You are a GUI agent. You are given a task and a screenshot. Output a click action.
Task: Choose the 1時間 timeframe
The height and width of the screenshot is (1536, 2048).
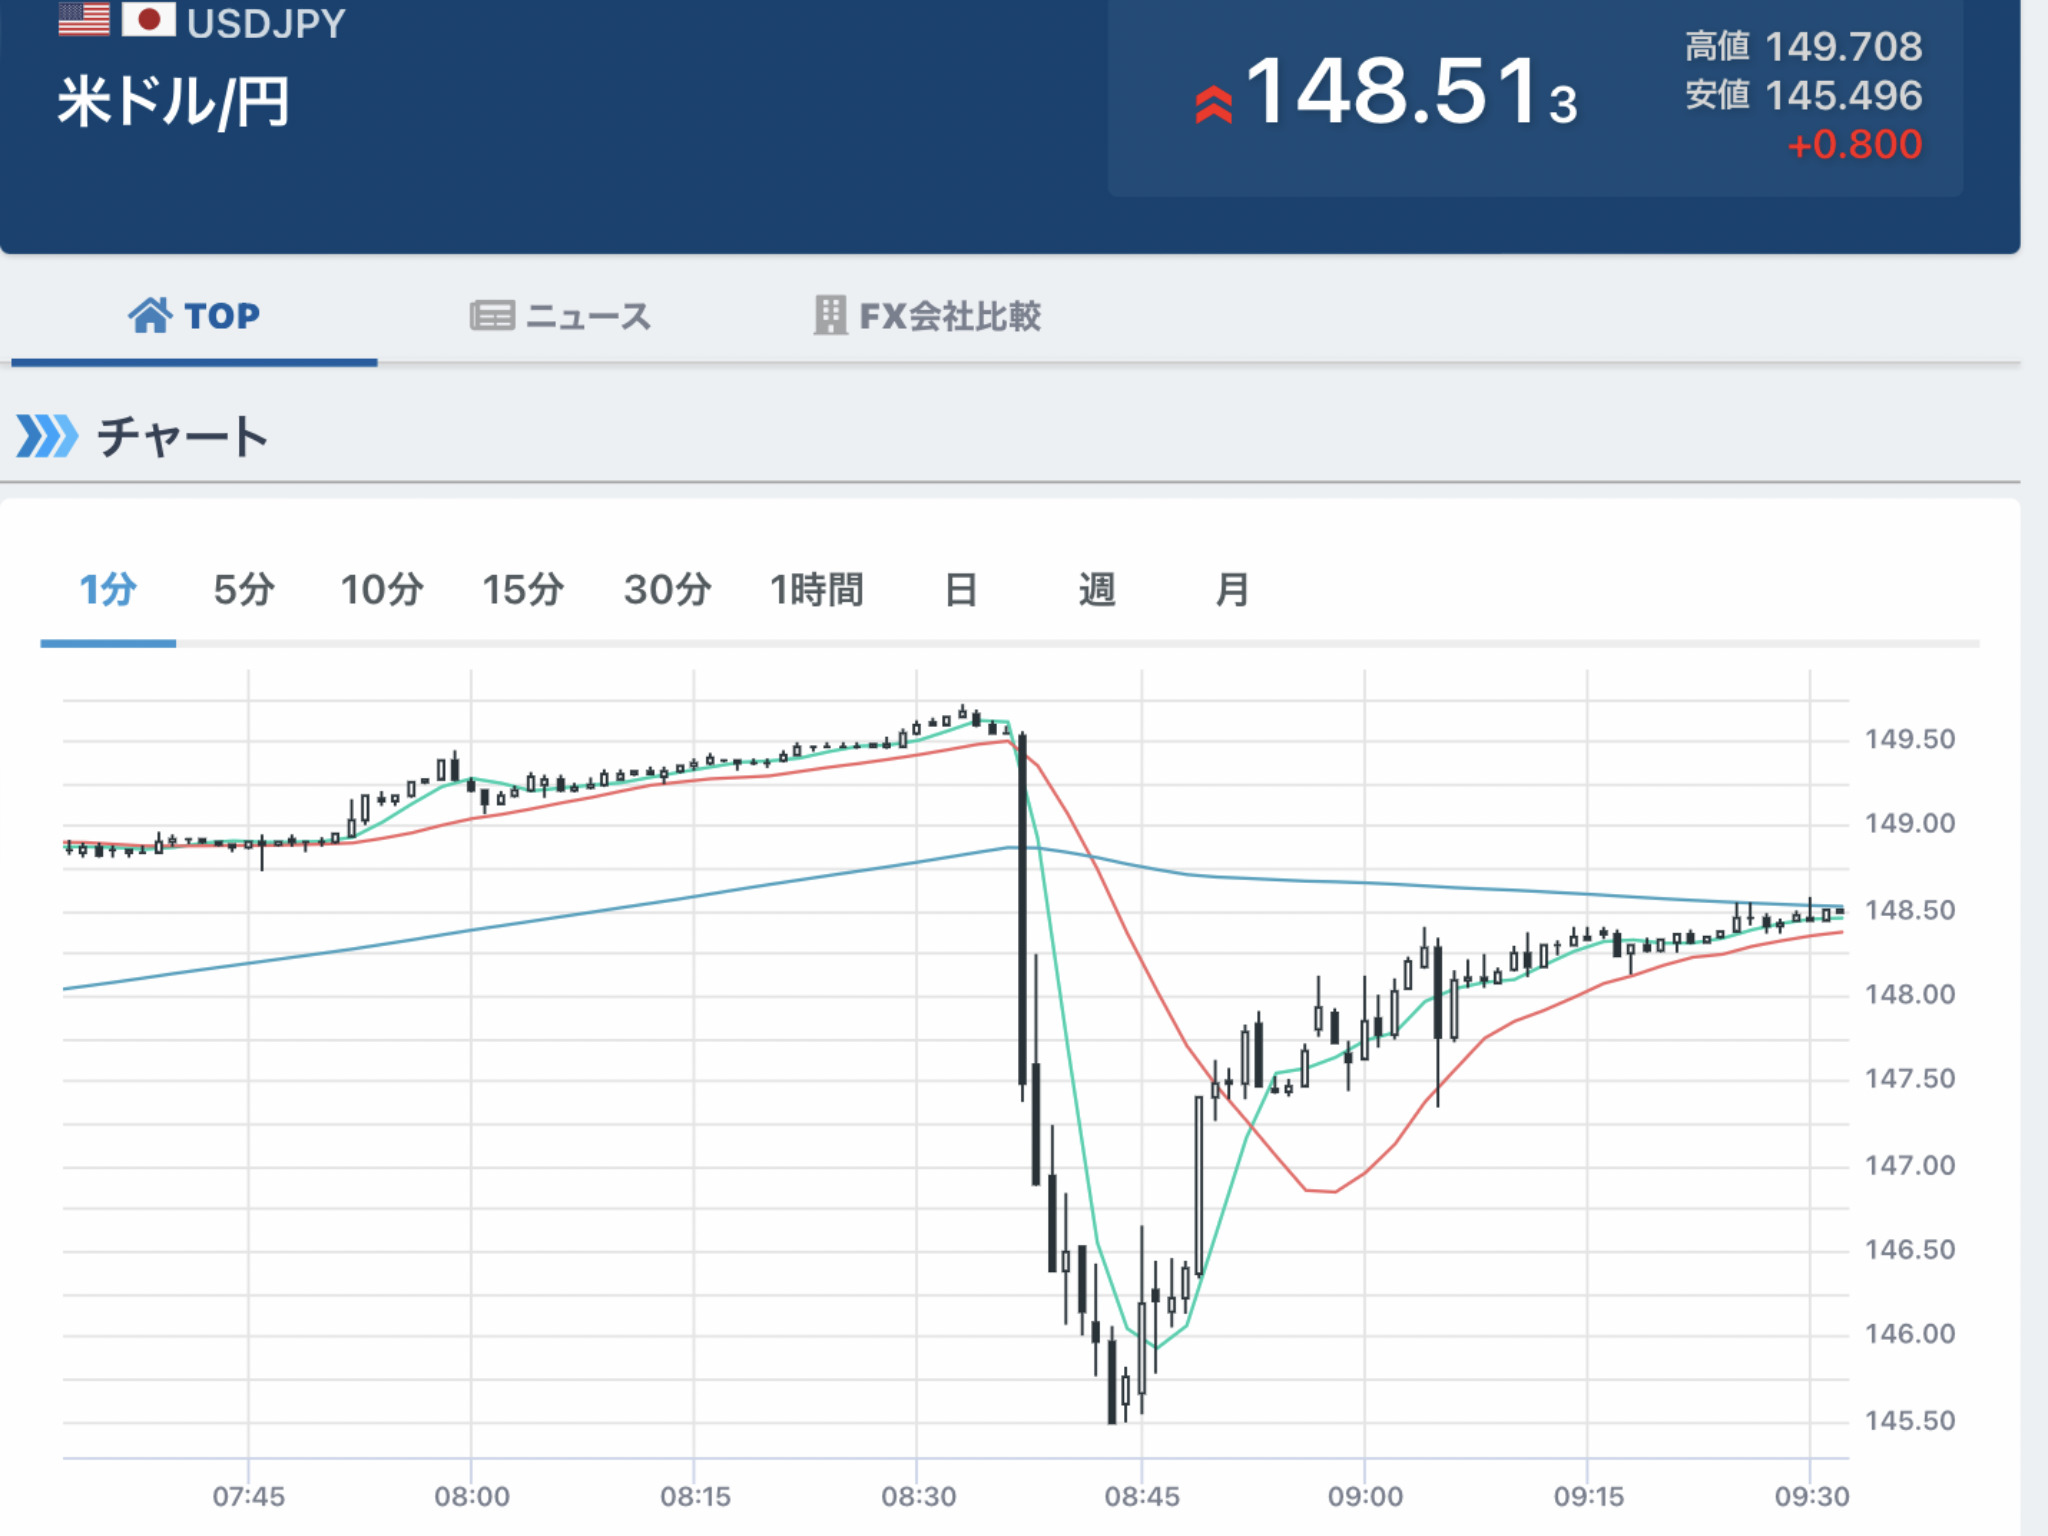tap(816, 590)
